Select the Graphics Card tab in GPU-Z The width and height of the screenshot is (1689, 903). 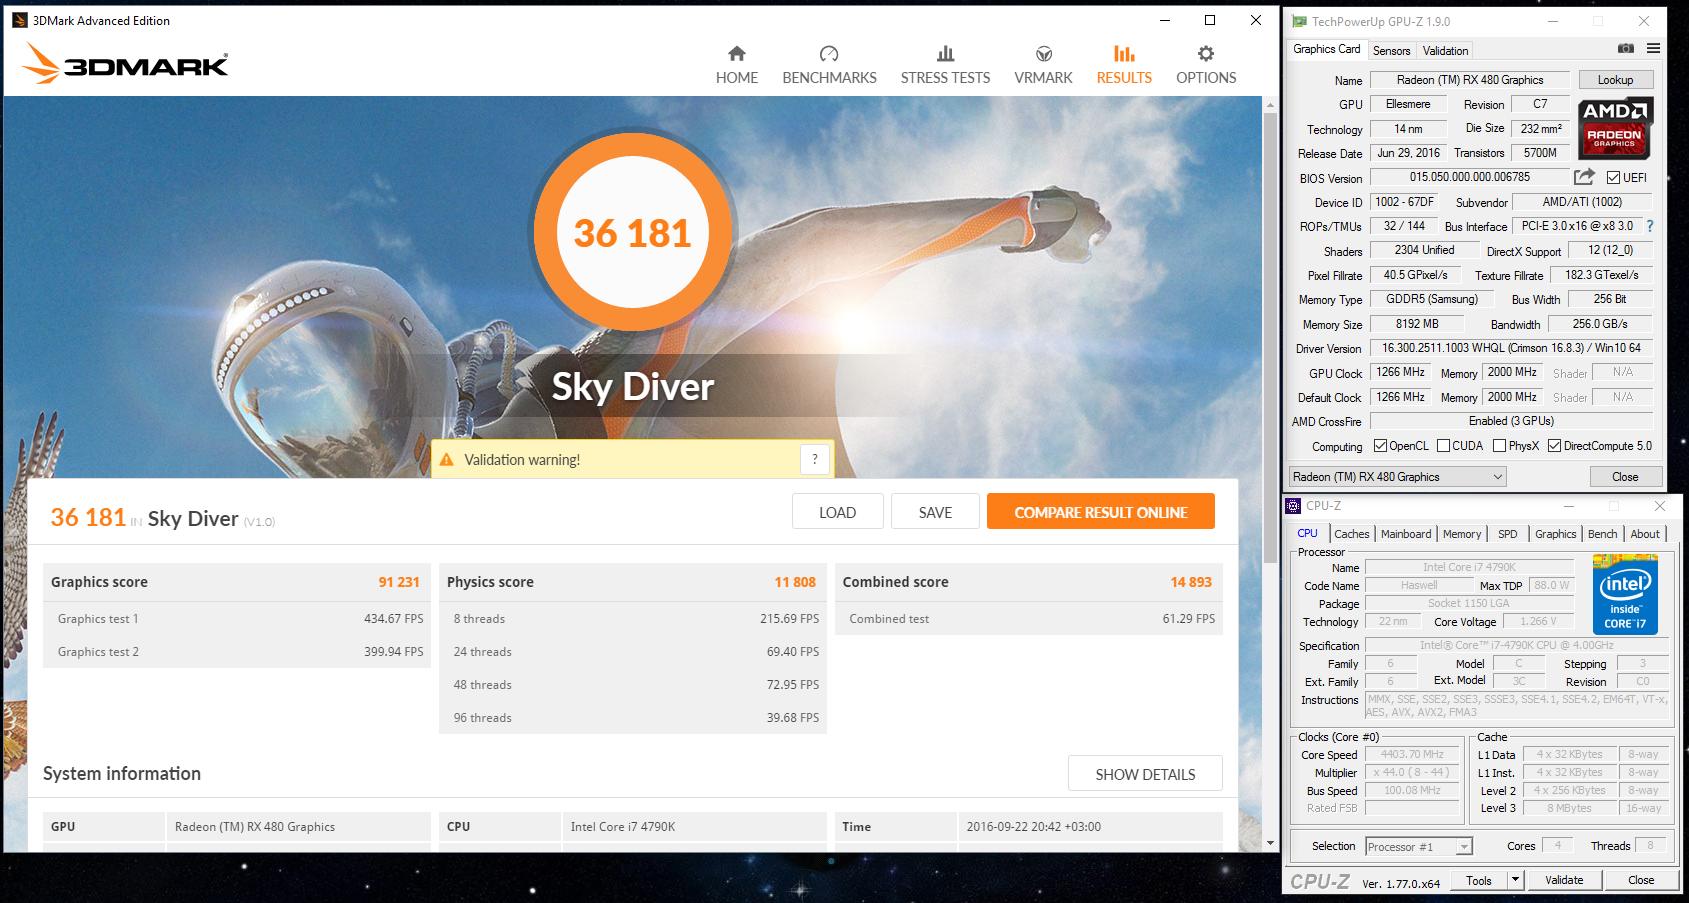(x=1327, y=49)
